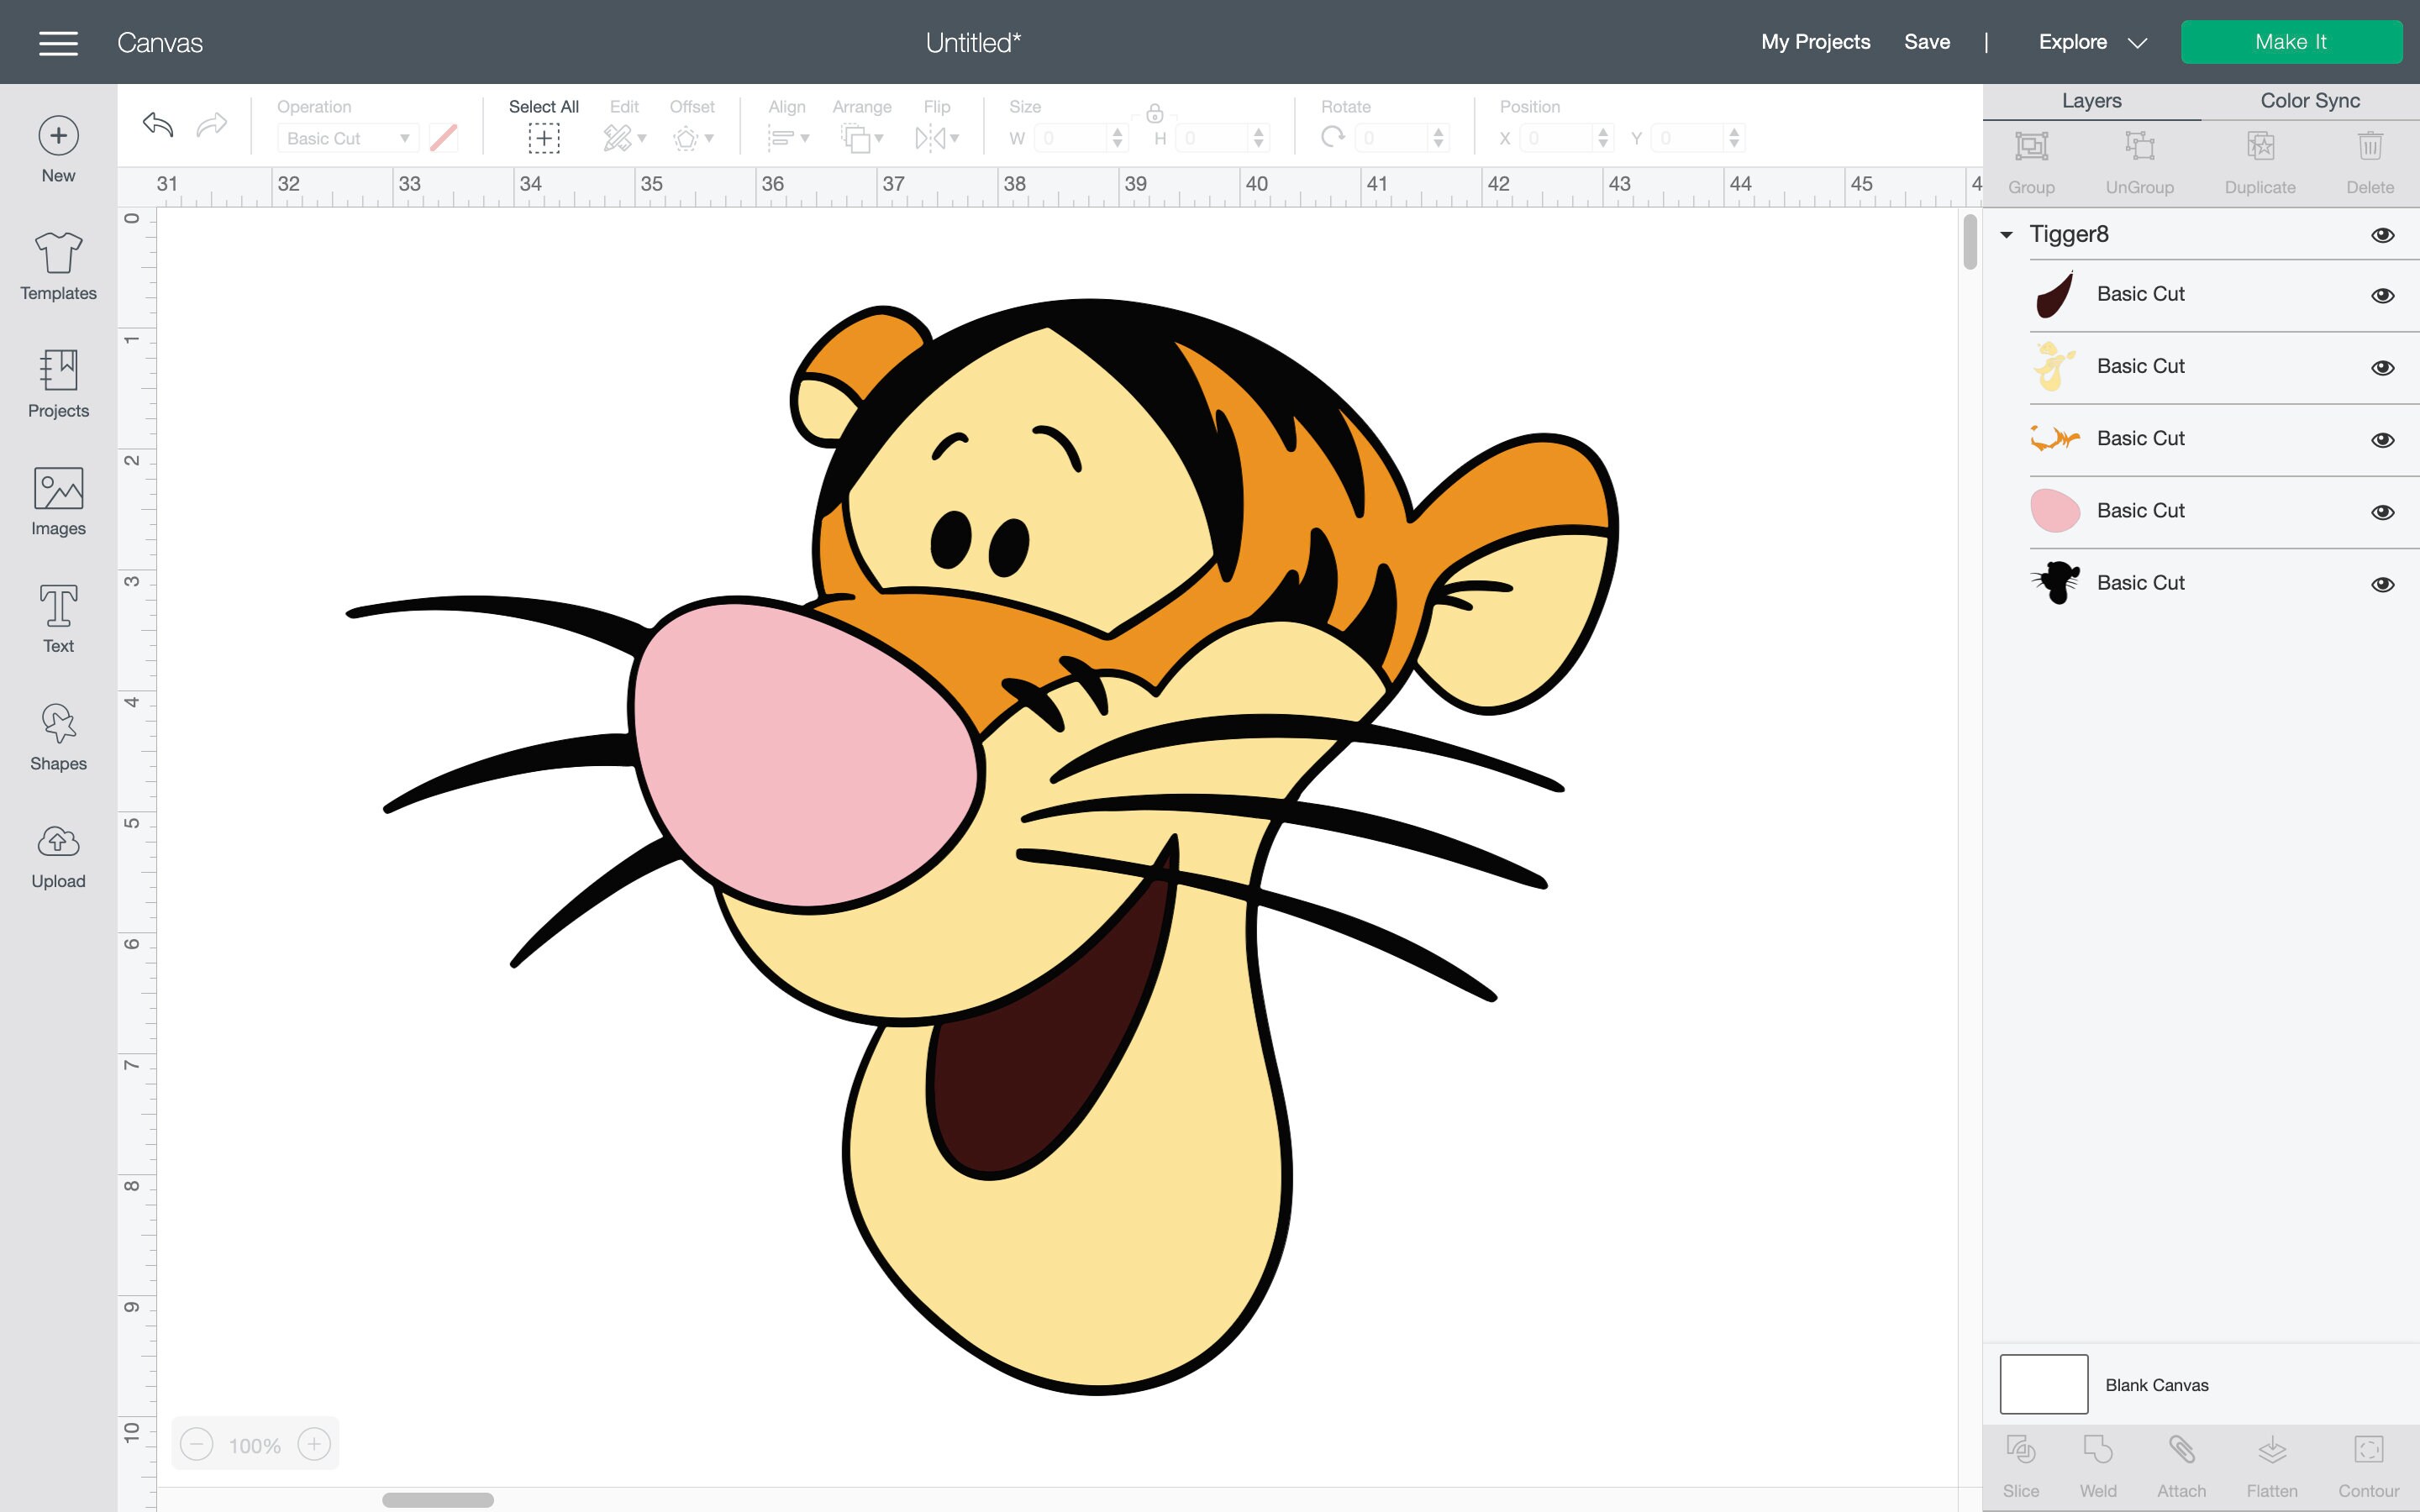Open the Arrange dropdown
Viewport: 2420px width, 1512px height.
click(862, 138)
